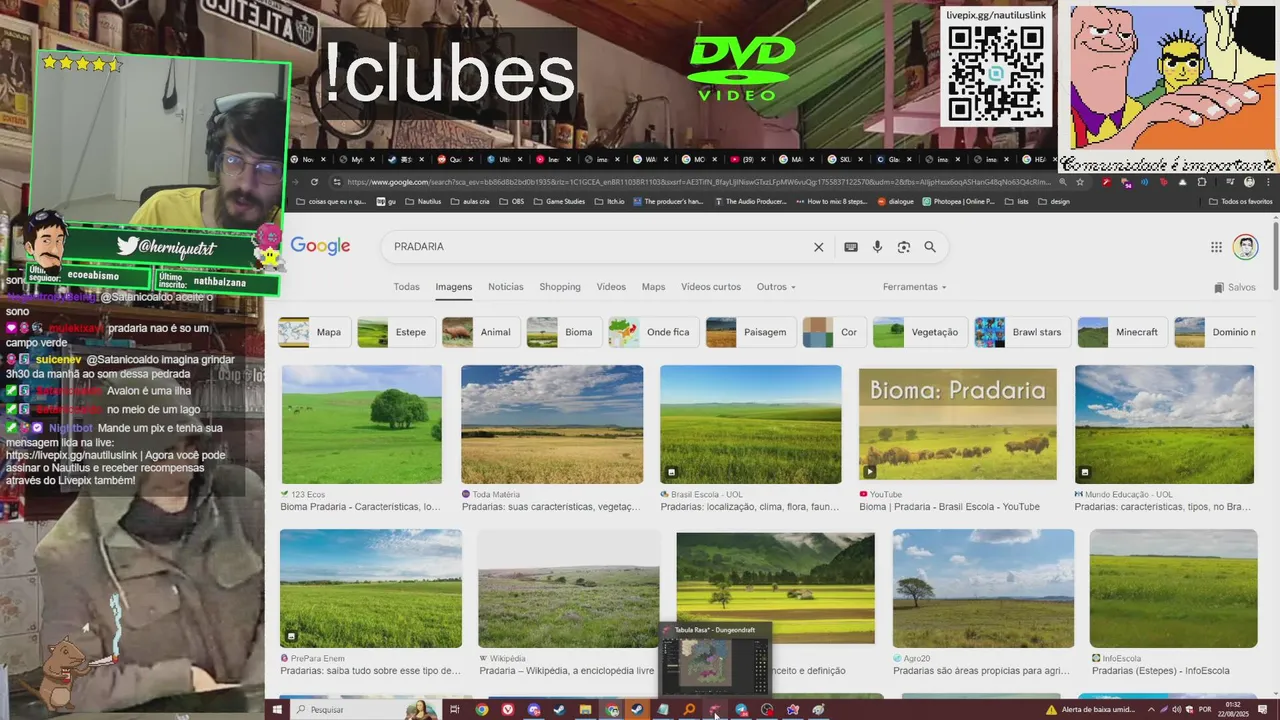The width and height of the screenshot is (1280, 720).
Task: Search by image with Google Lens
Action: pos(904,247)
